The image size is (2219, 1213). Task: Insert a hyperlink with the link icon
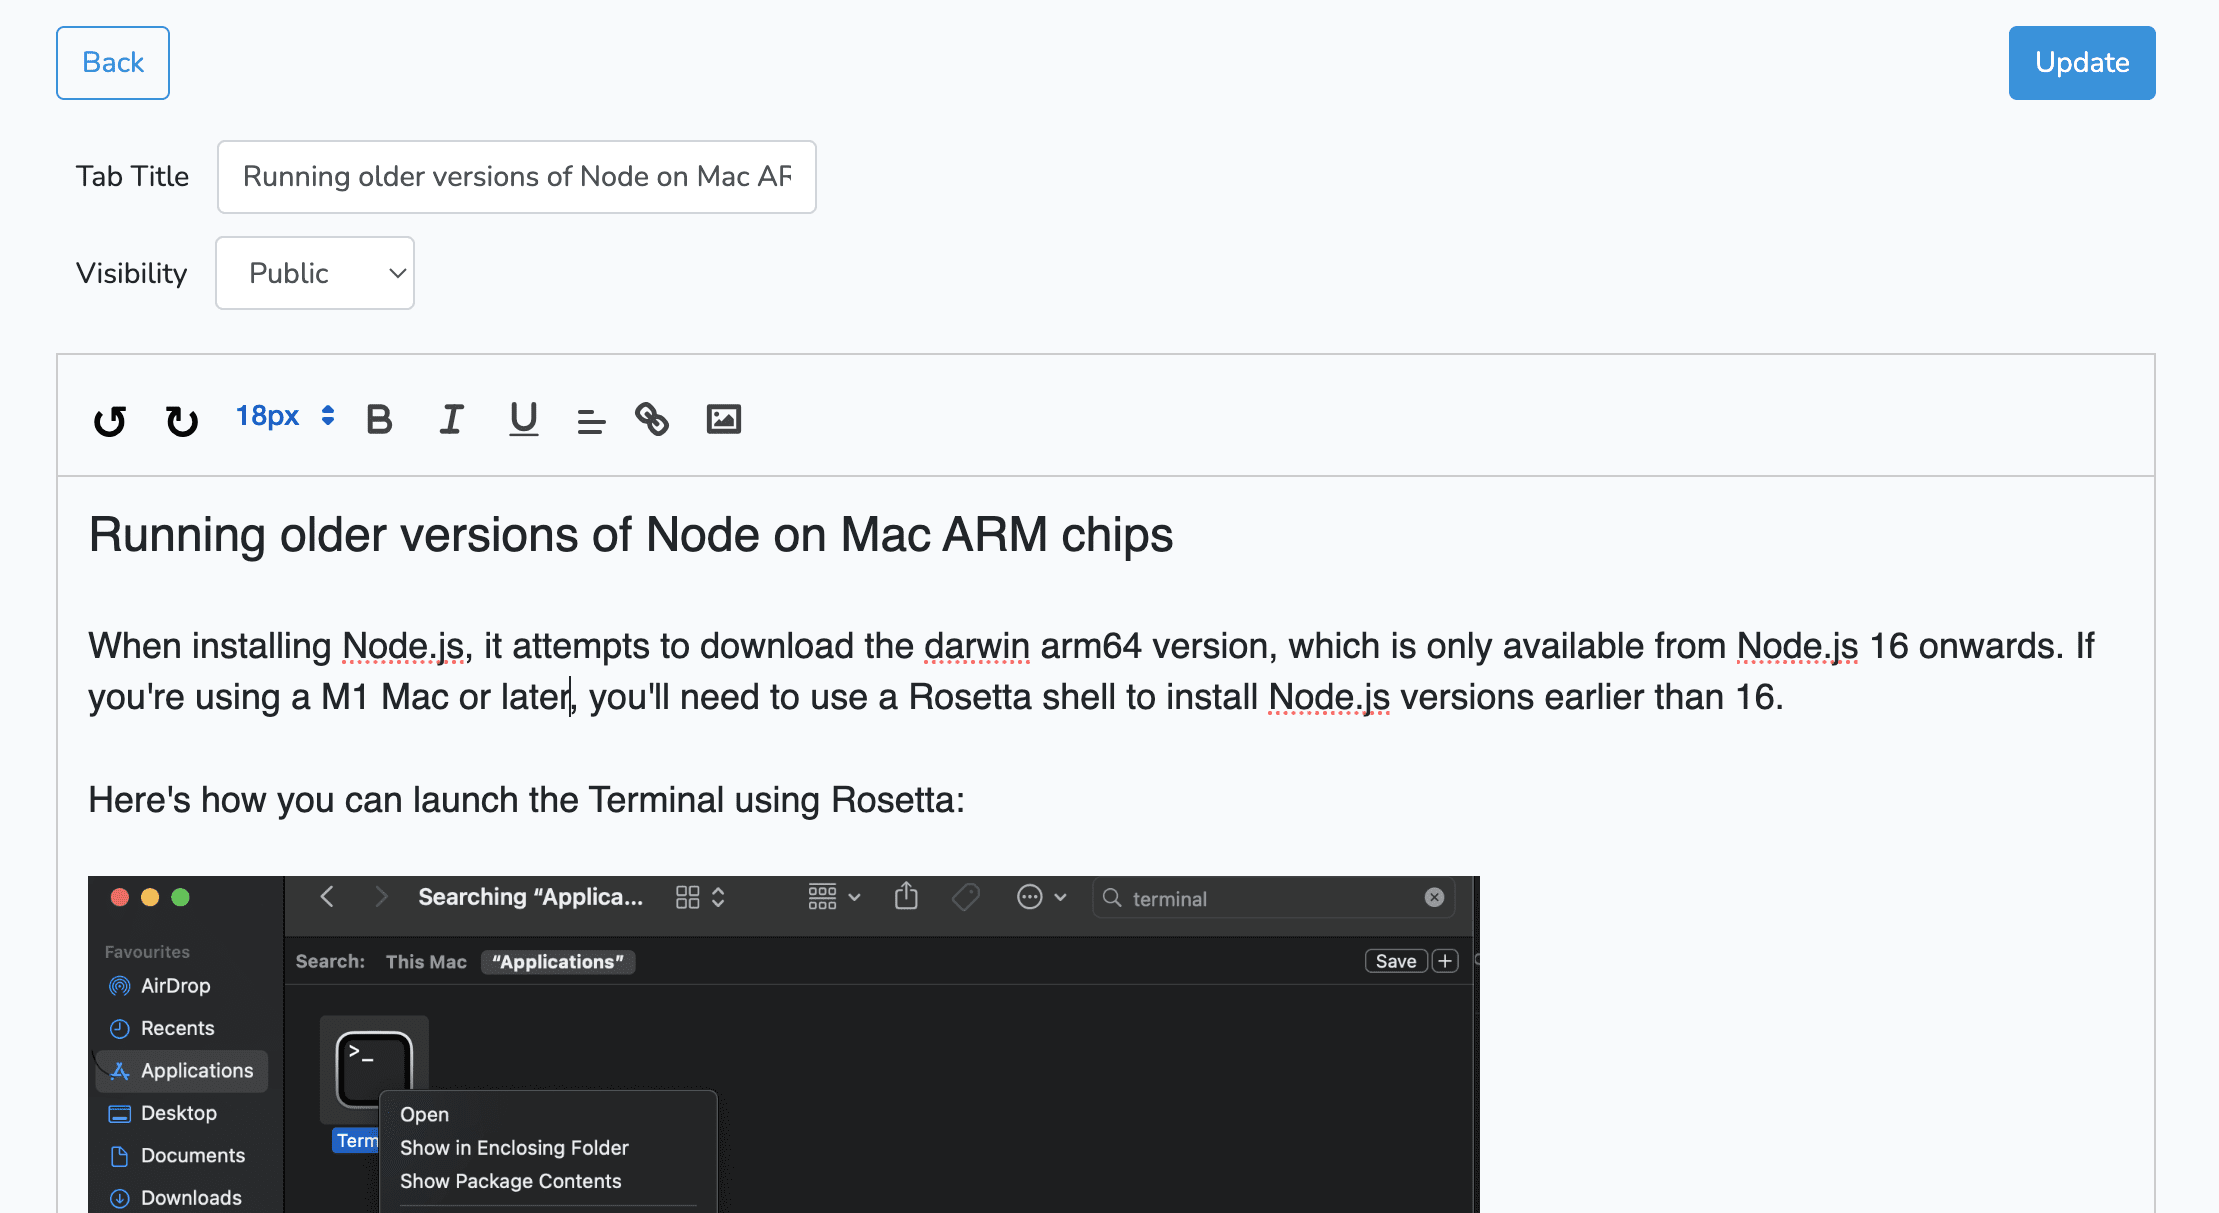coord(652,419)
